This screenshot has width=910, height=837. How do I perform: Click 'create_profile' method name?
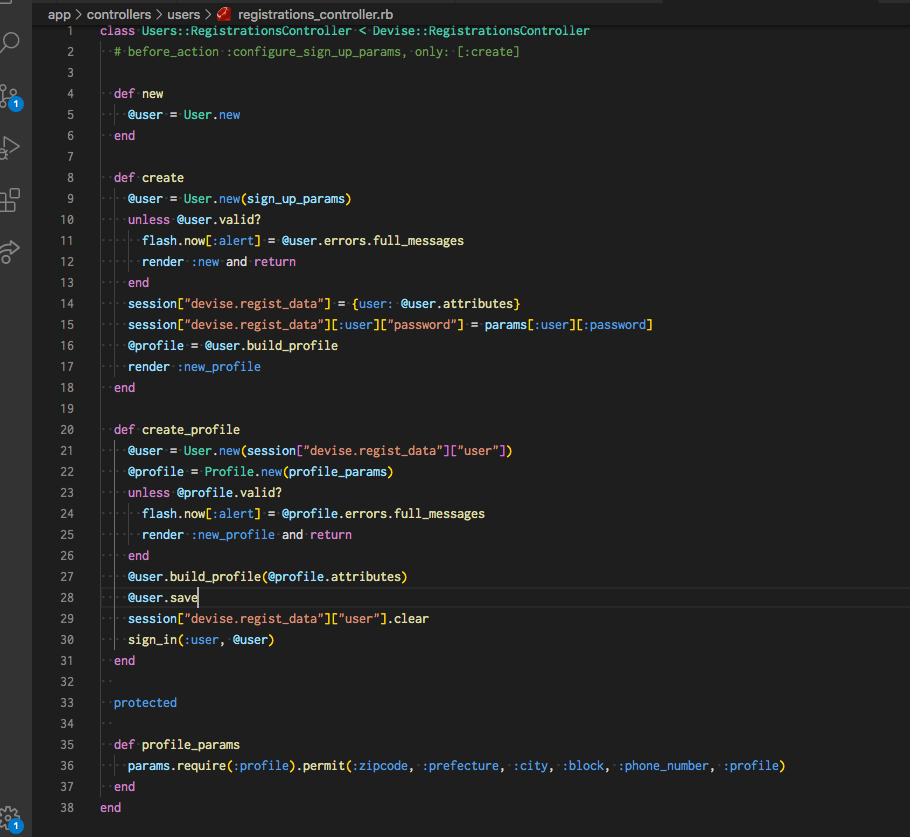[x=191, y=430]
